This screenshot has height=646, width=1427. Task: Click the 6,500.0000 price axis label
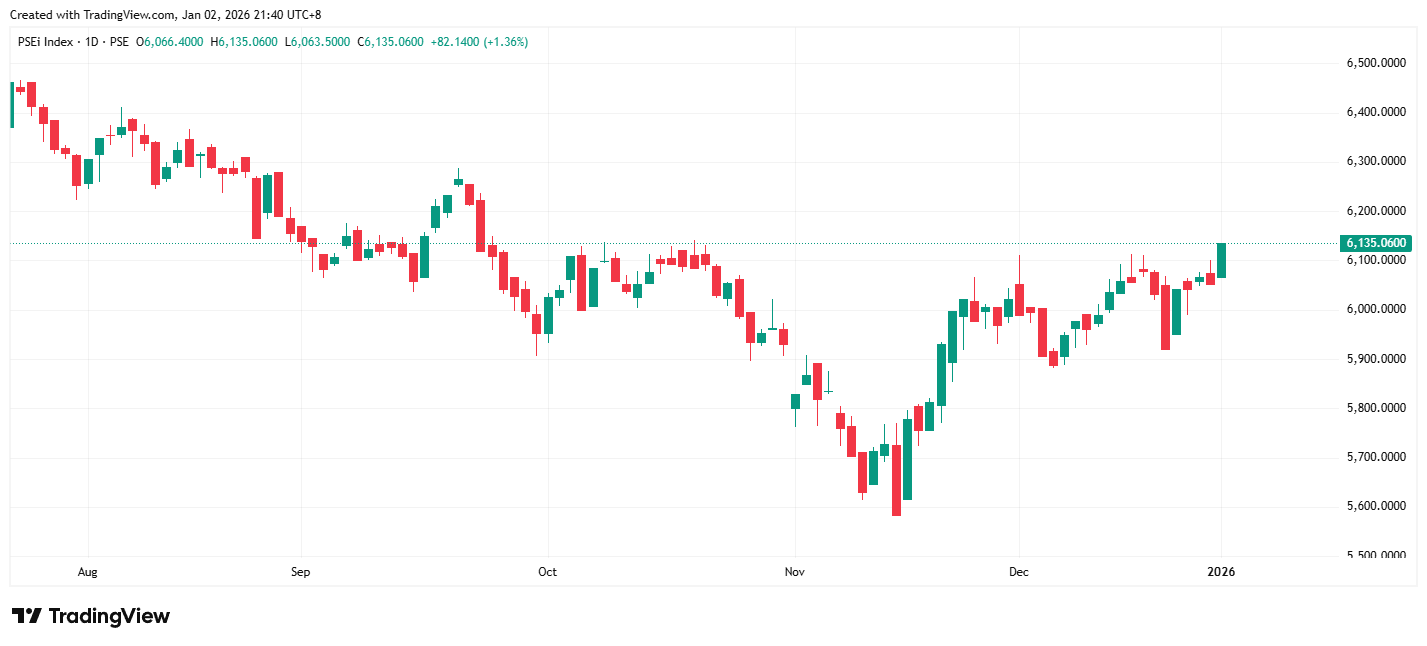click(1376, 63)
